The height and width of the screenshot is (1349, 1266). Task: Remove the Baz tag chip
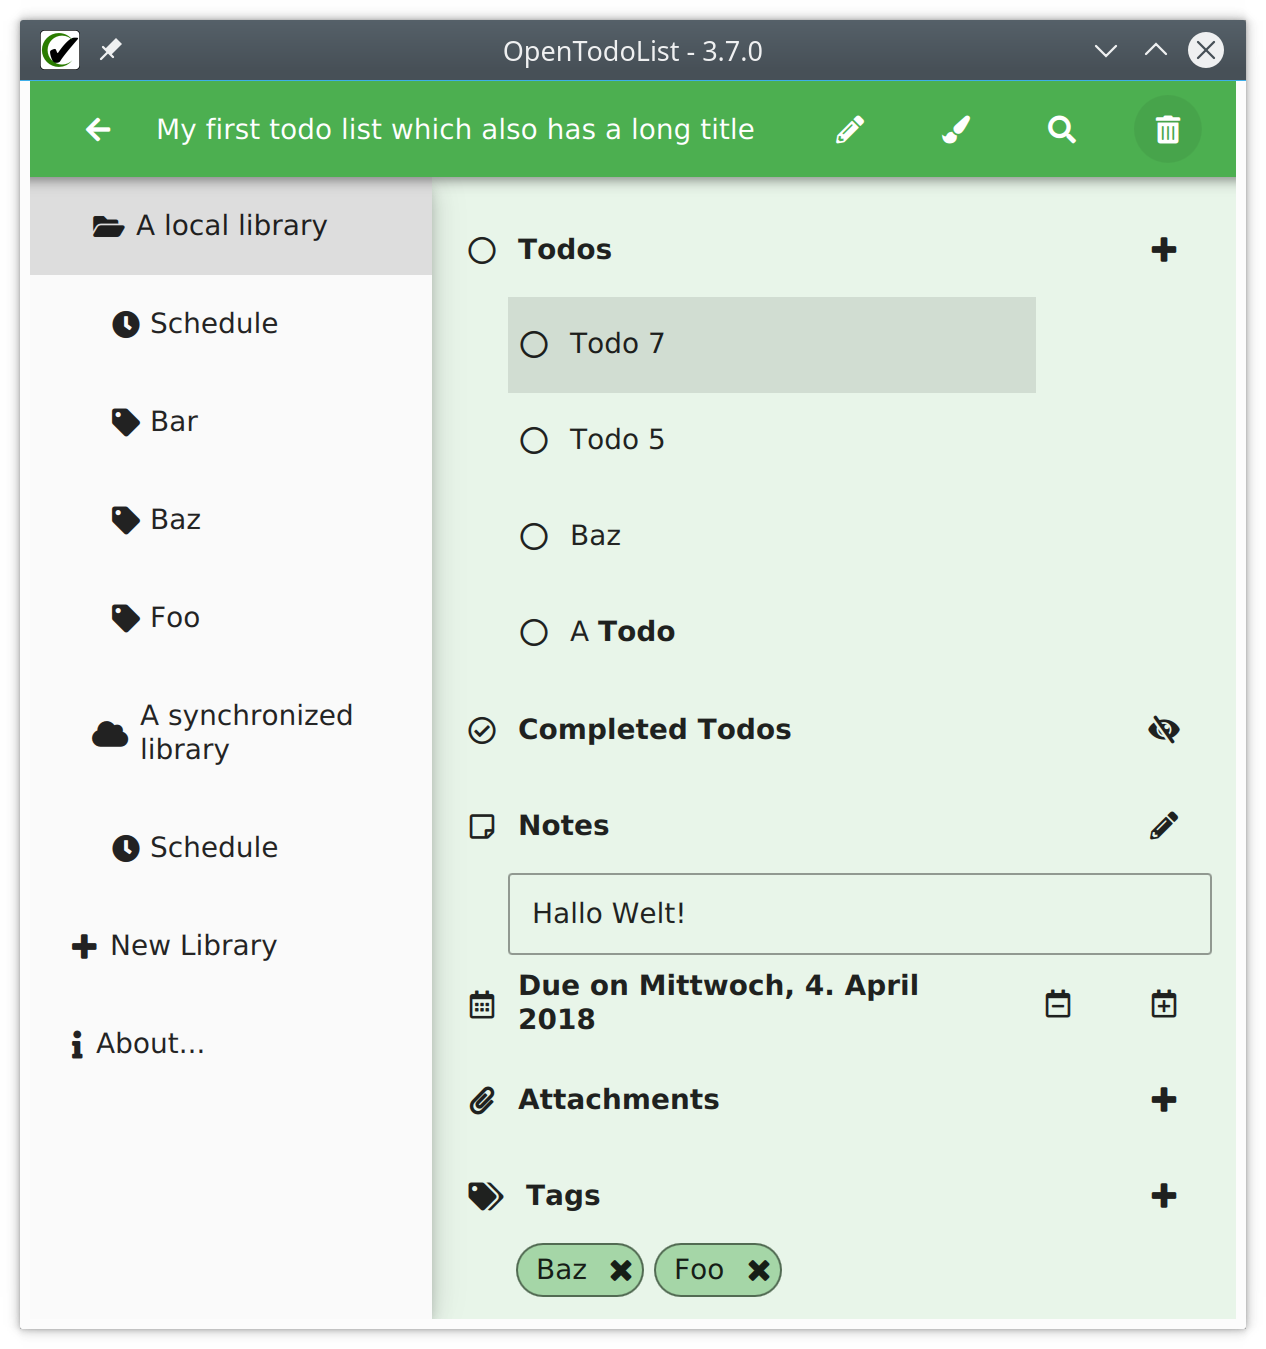click(621, 1271)
